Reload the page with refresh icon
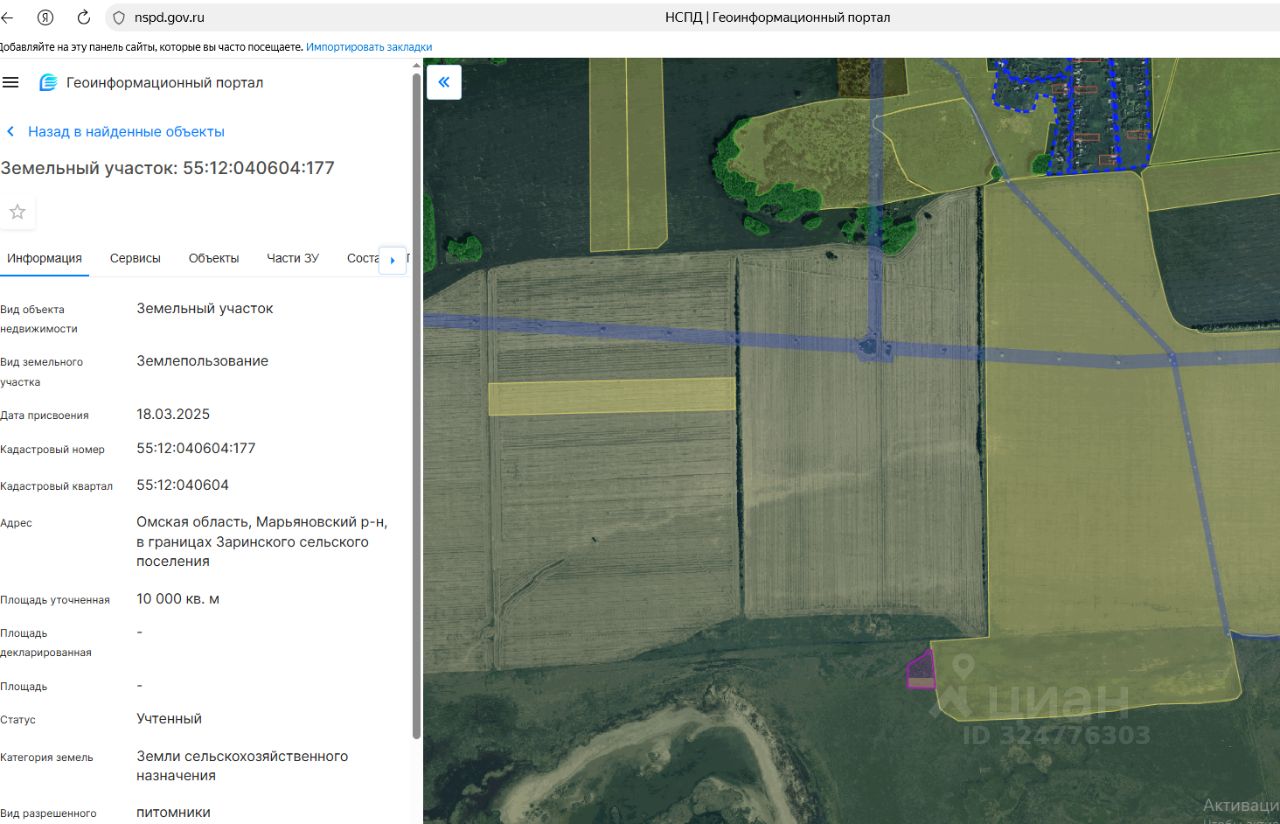The height and width of the screenshot is (824, 1280). pyautogui.click(x=84, y=17)
